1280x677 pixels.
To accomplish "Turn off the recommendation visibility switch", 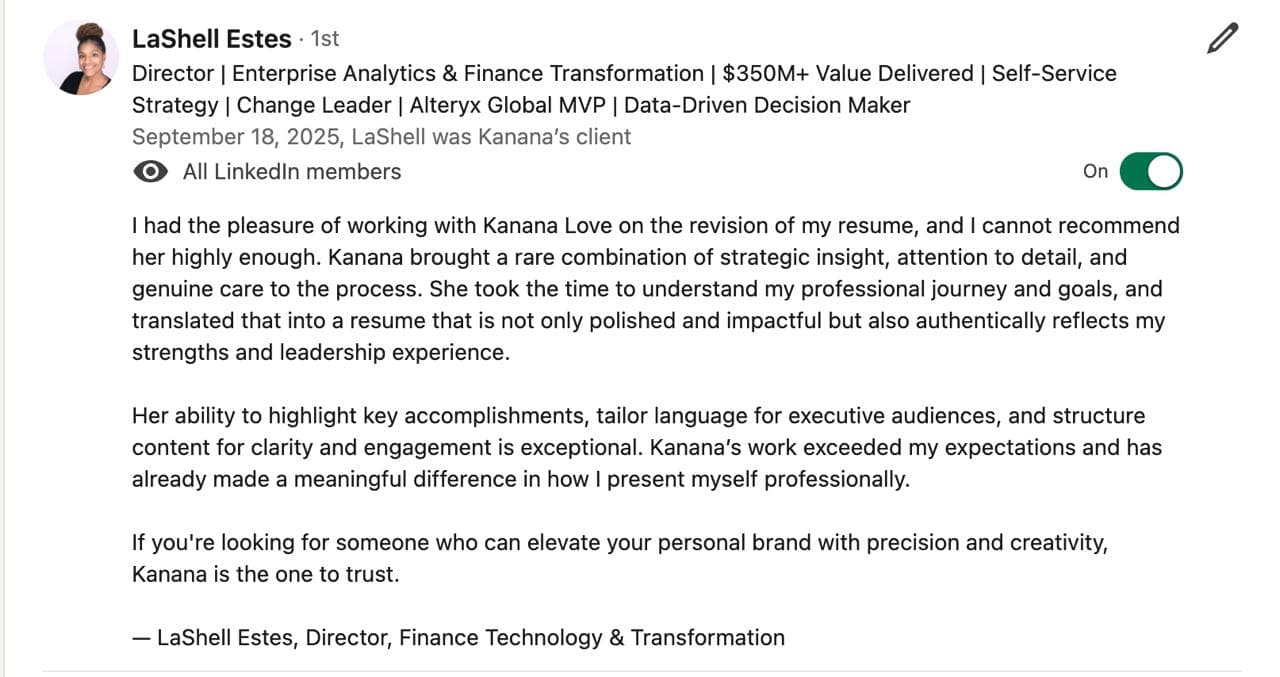I will tap(1150, 171).
